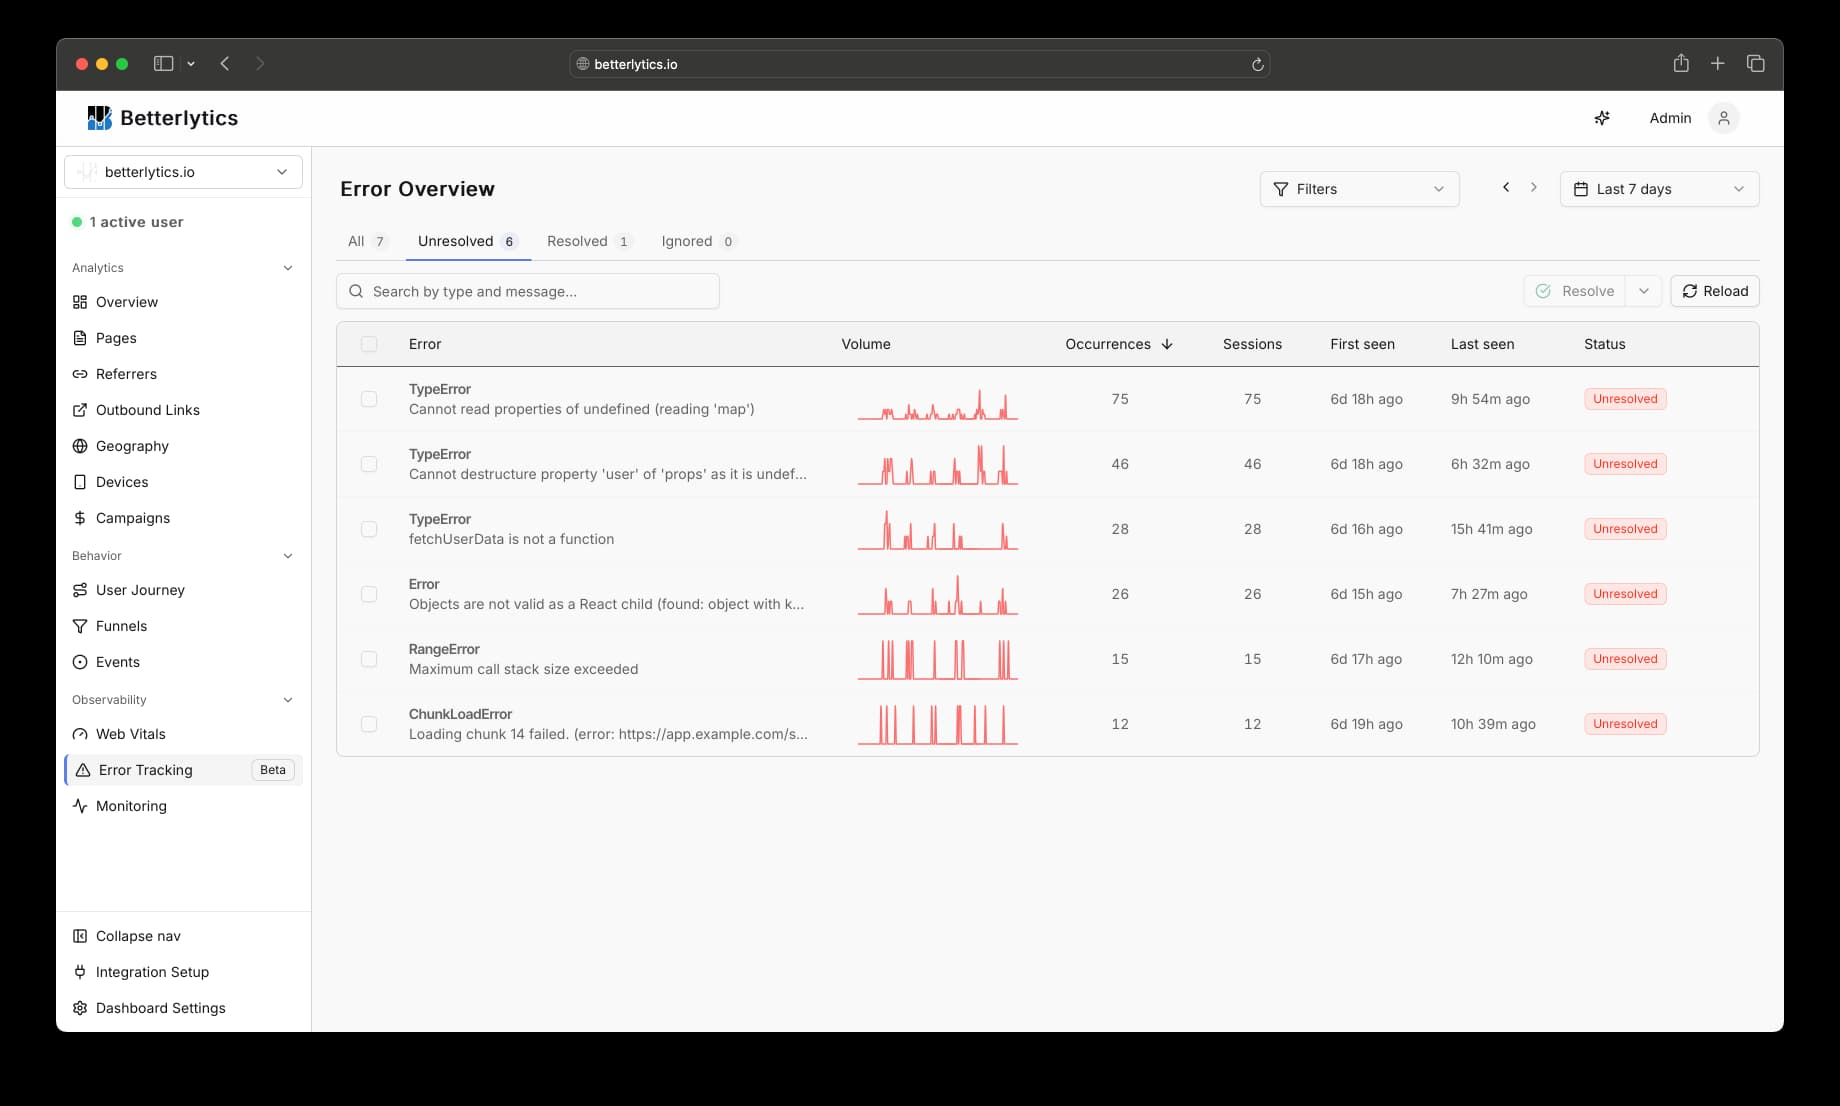
Task: Select the ChunkLoadError row checkbox
Action: [x=369, y=724]
